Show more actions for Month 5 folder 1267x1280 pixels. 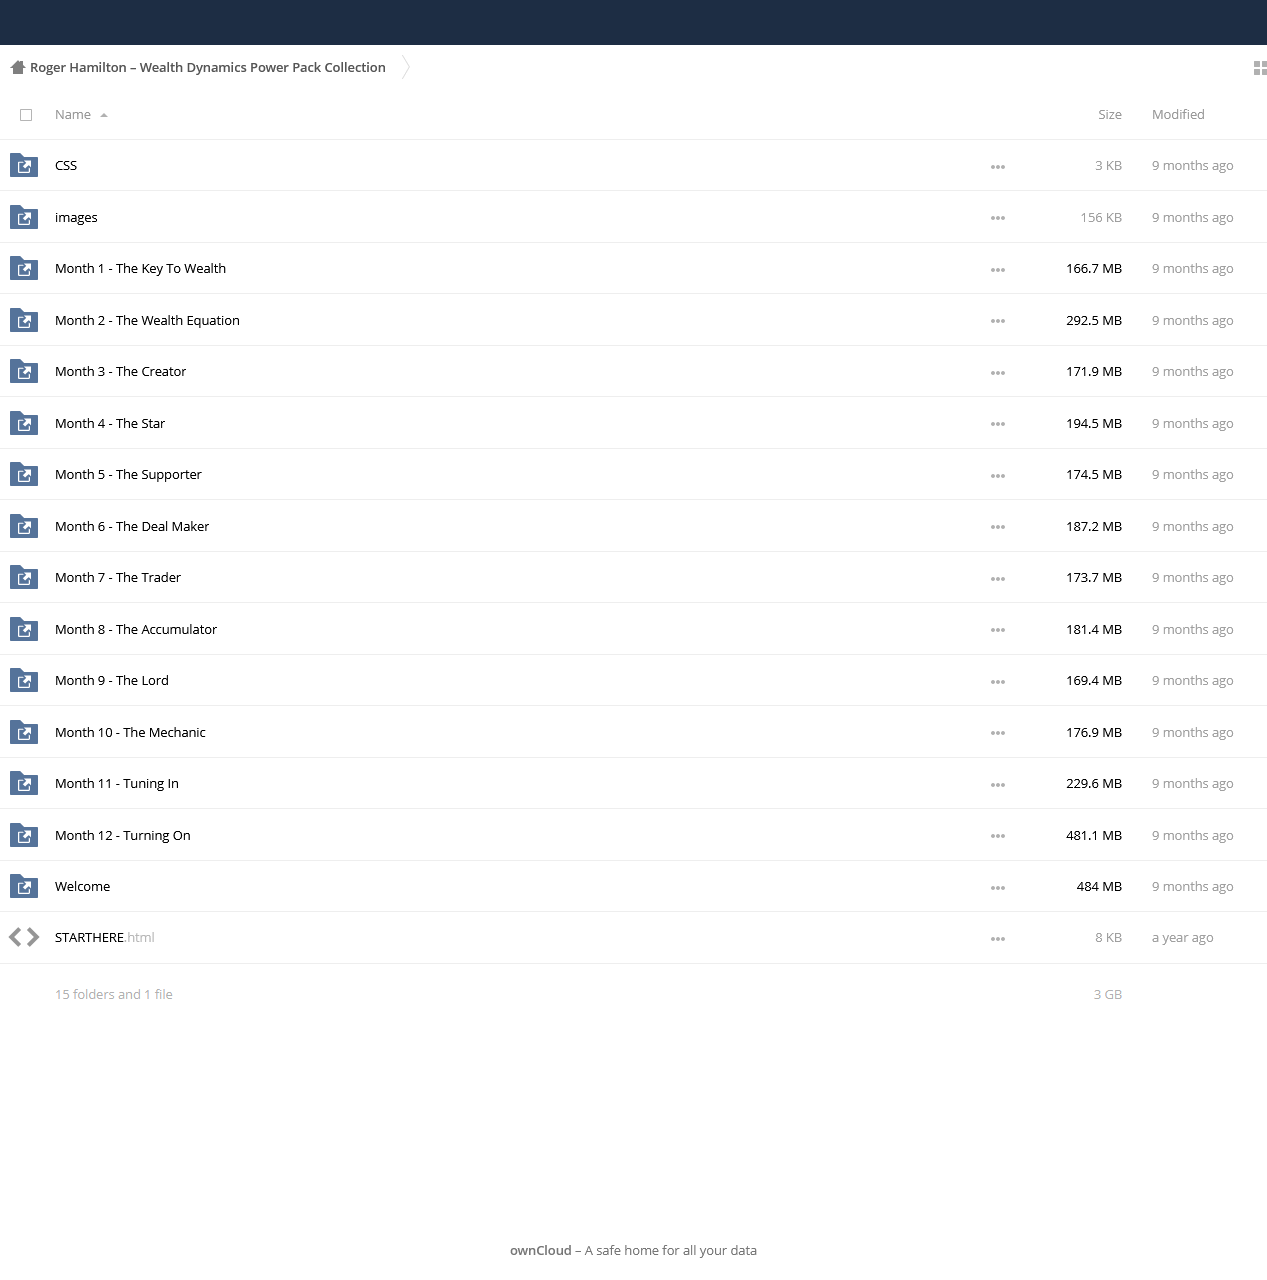coord(998,476)
